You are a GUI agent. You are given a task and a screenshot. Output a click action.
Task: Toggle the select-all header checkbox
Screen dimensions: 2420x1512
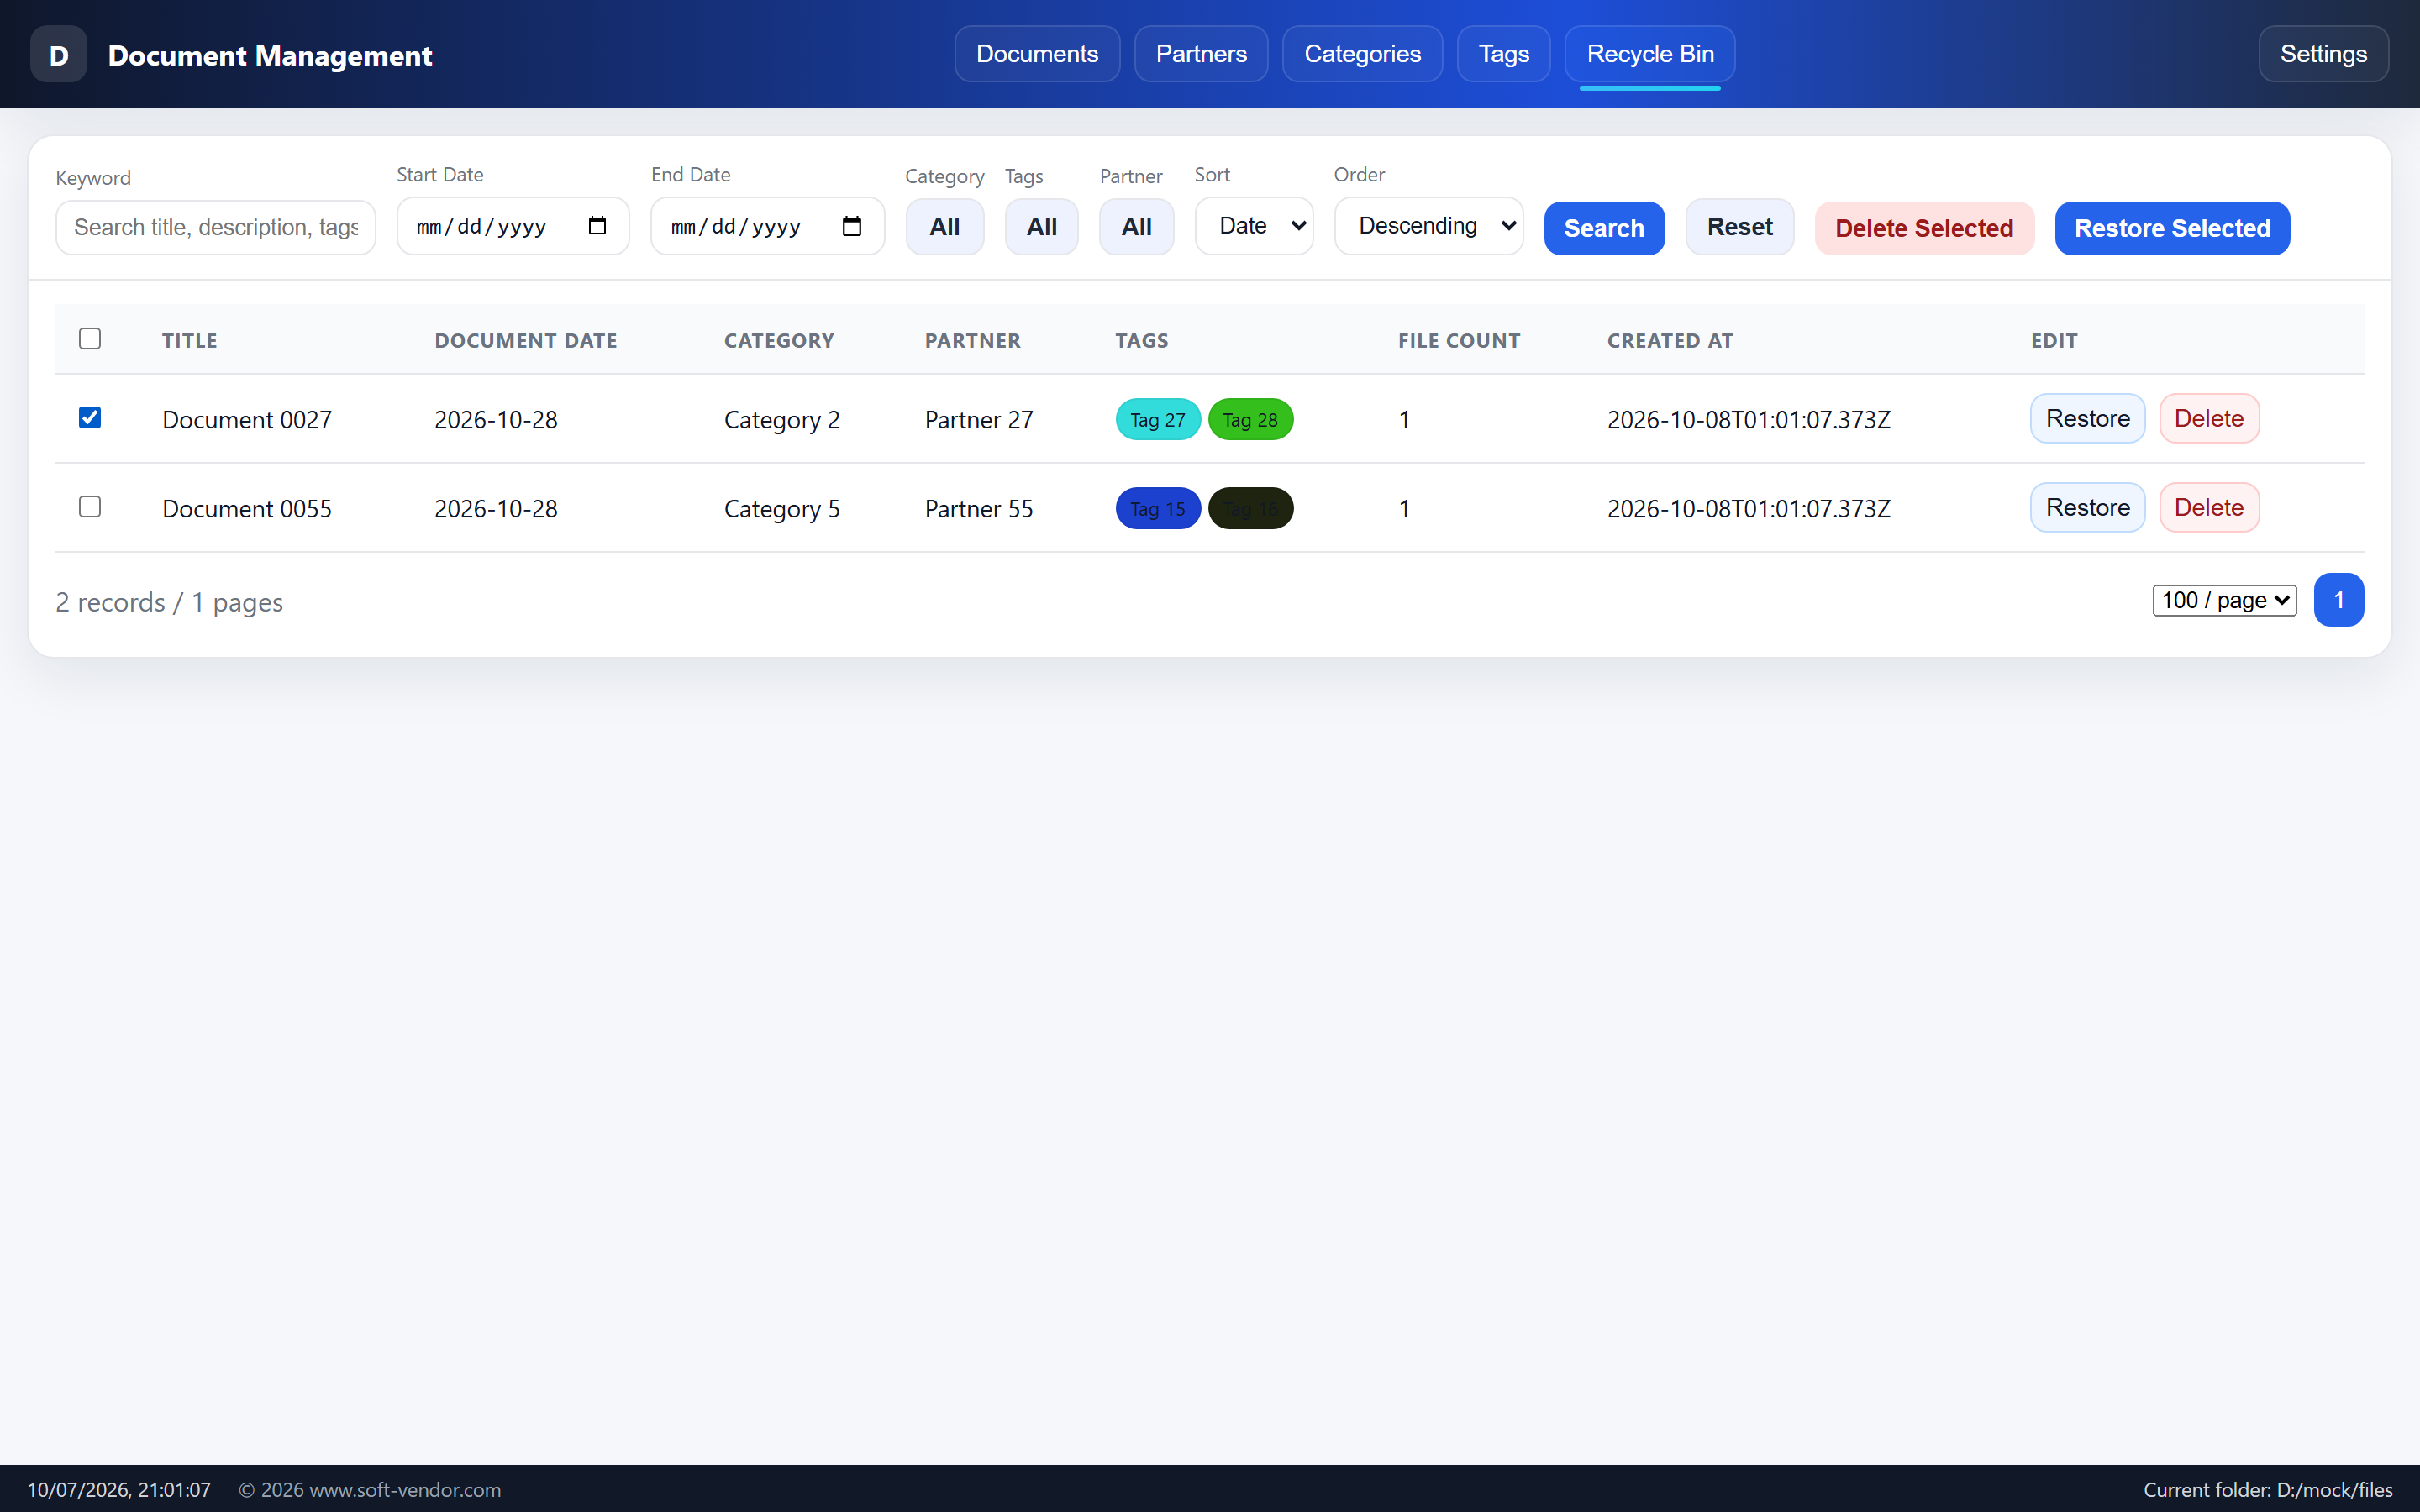tap(90, 339)
